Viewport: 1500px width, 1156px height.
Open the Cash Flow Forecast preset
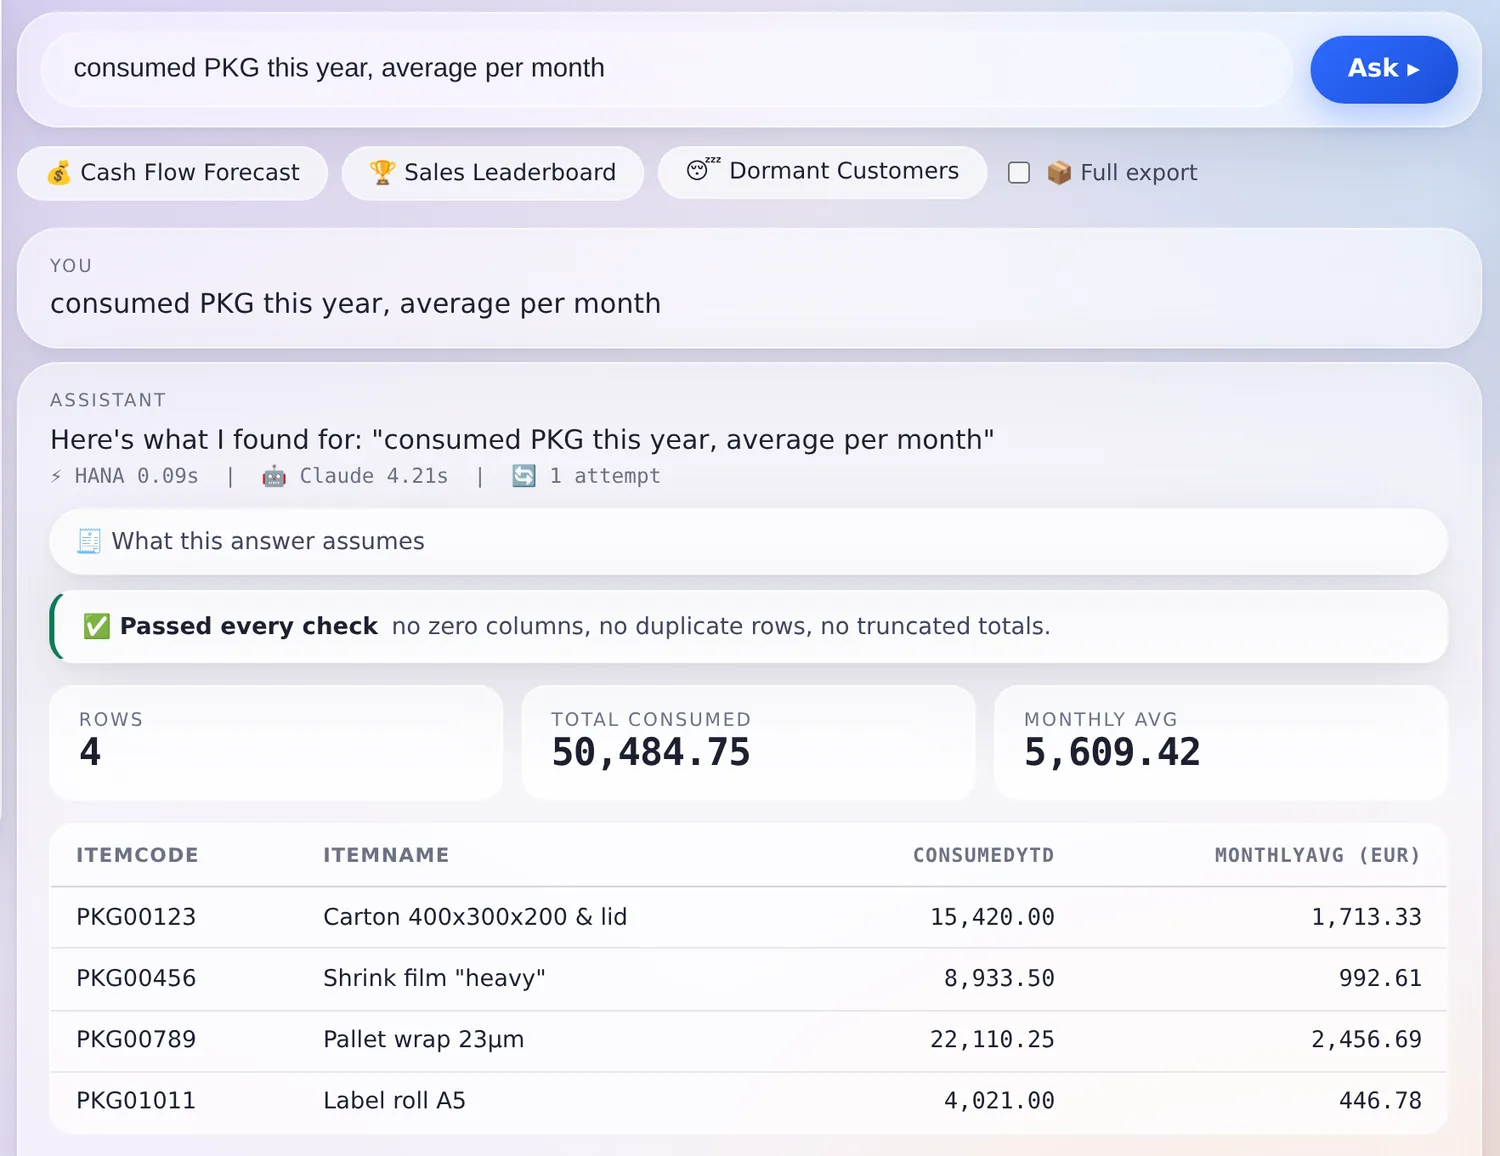coord(173,173)
